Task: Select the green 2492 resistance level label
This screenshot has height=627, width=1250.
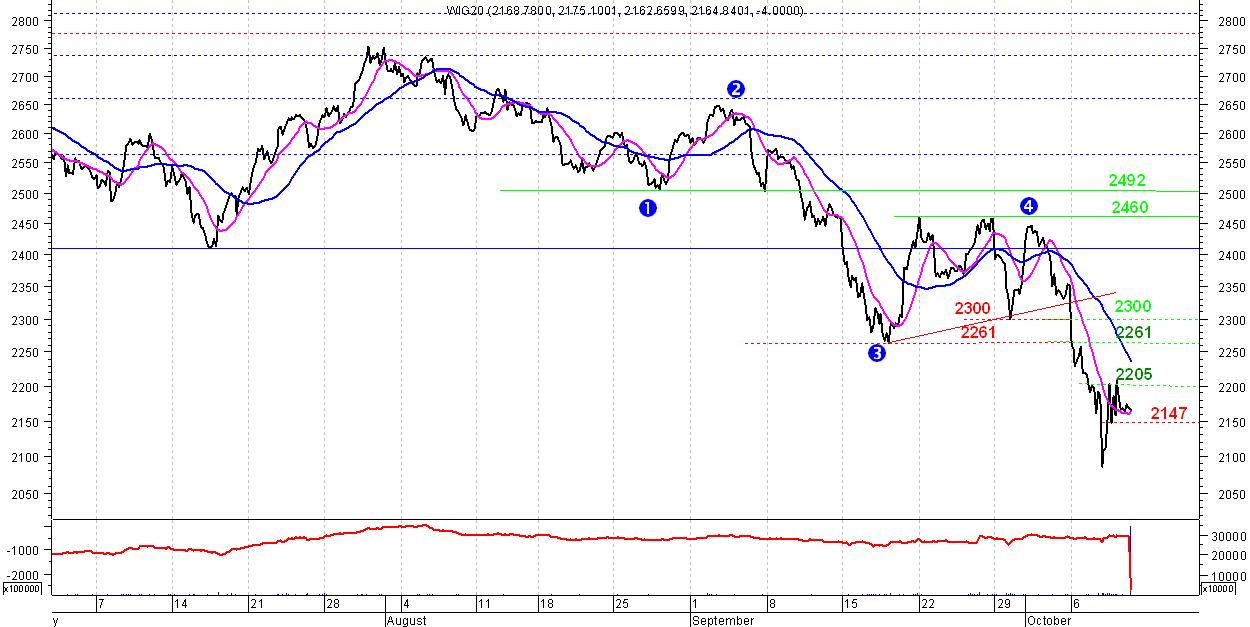Action: point(1127,181)
